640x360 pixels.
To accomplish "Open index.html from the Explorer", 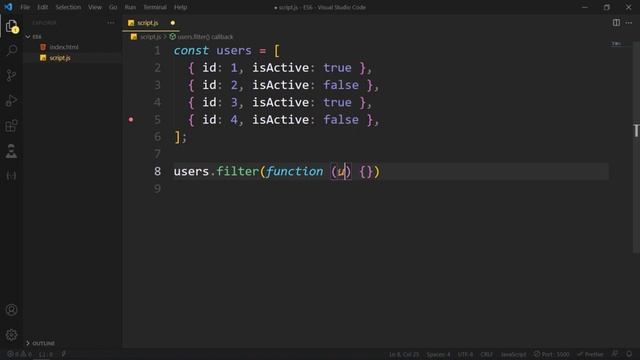I will (64, 47).
